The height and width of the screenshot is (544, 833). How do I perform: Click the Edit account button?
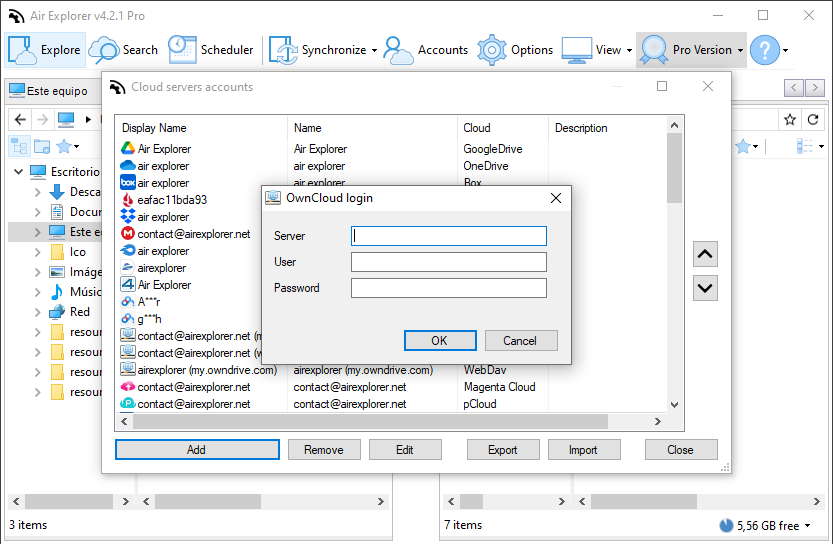tap(405, 449)
